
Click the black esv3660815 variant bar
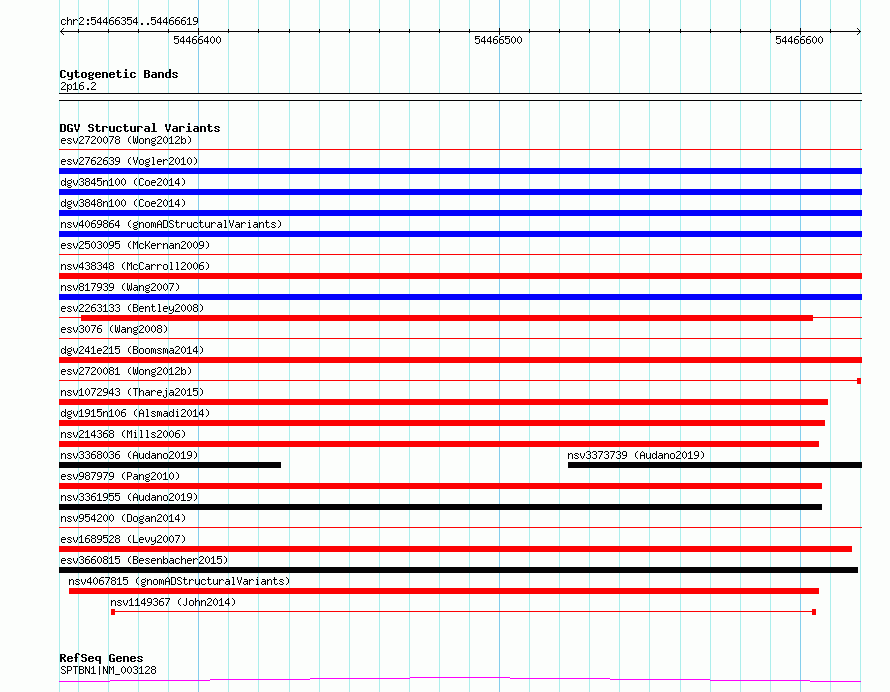click(x=459, y=570)
